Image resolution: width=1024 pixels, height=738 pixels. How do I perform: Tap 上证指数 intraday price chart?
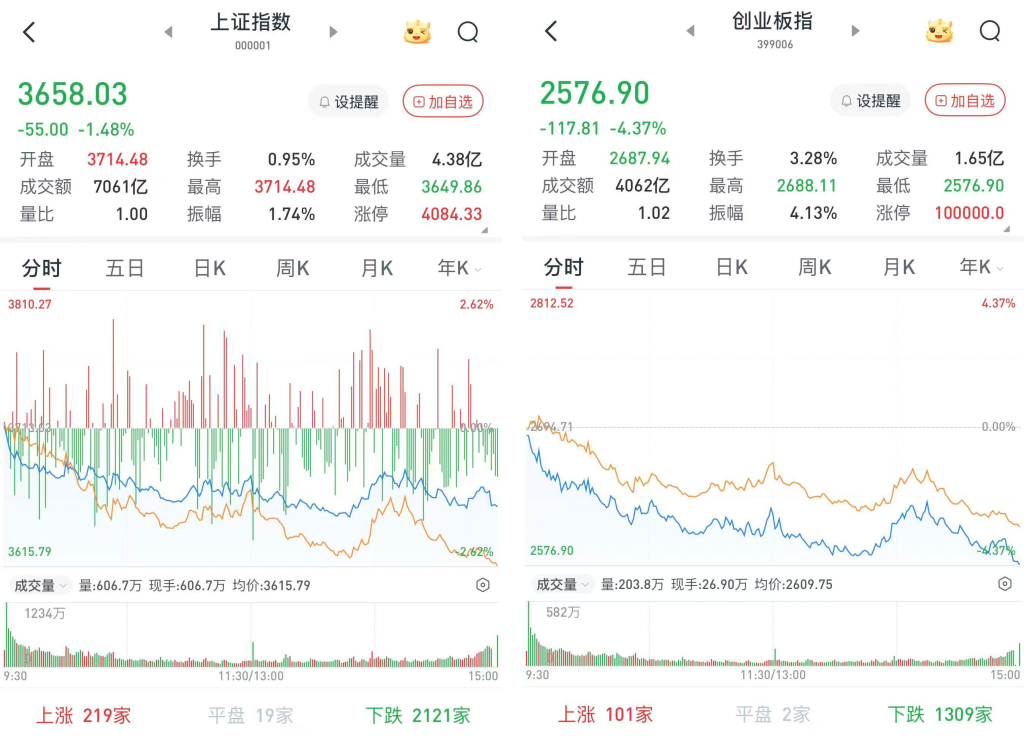tap(251, 429)
